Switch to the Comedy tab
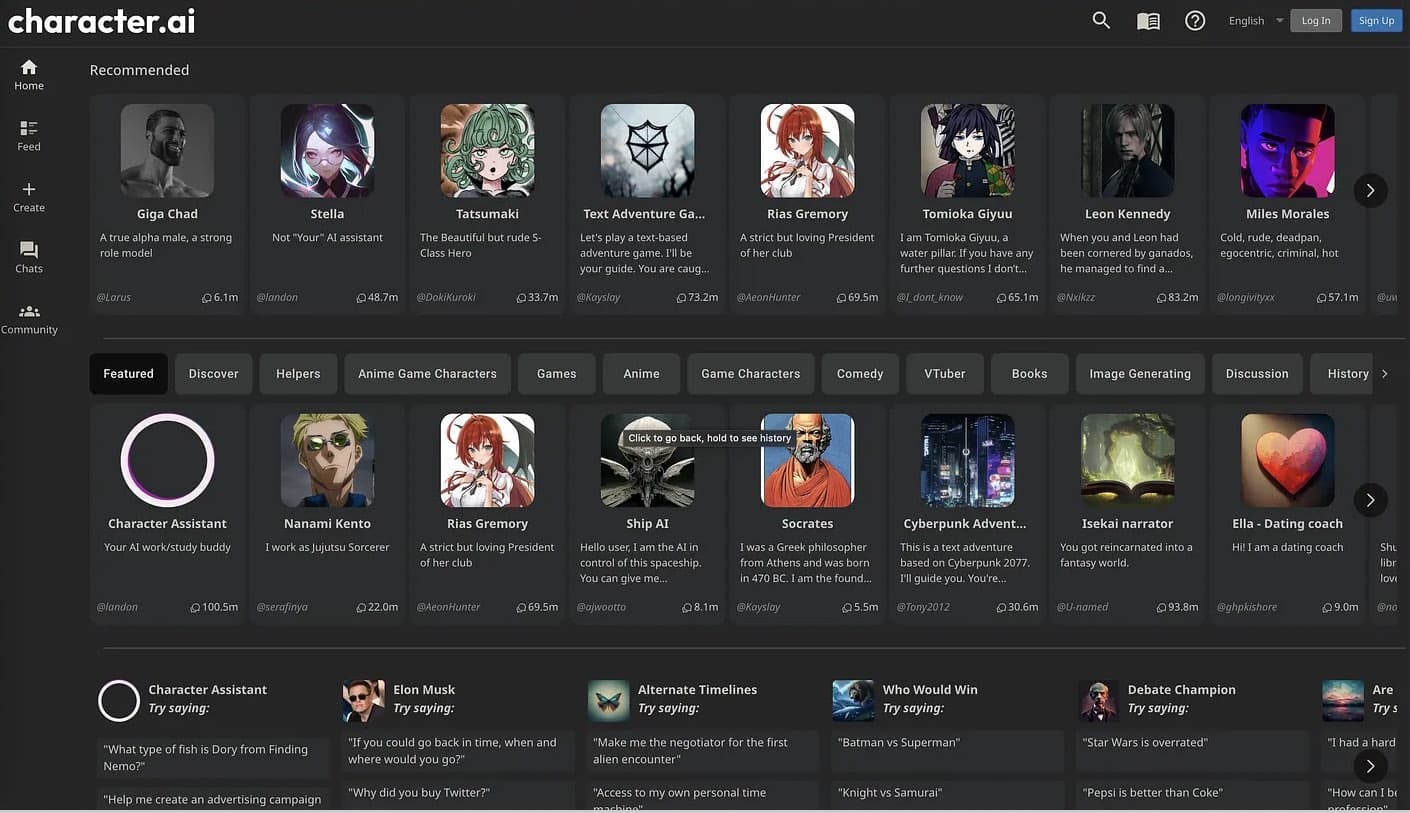This screenshot has height=813, width=1410. tap(860, 373)
